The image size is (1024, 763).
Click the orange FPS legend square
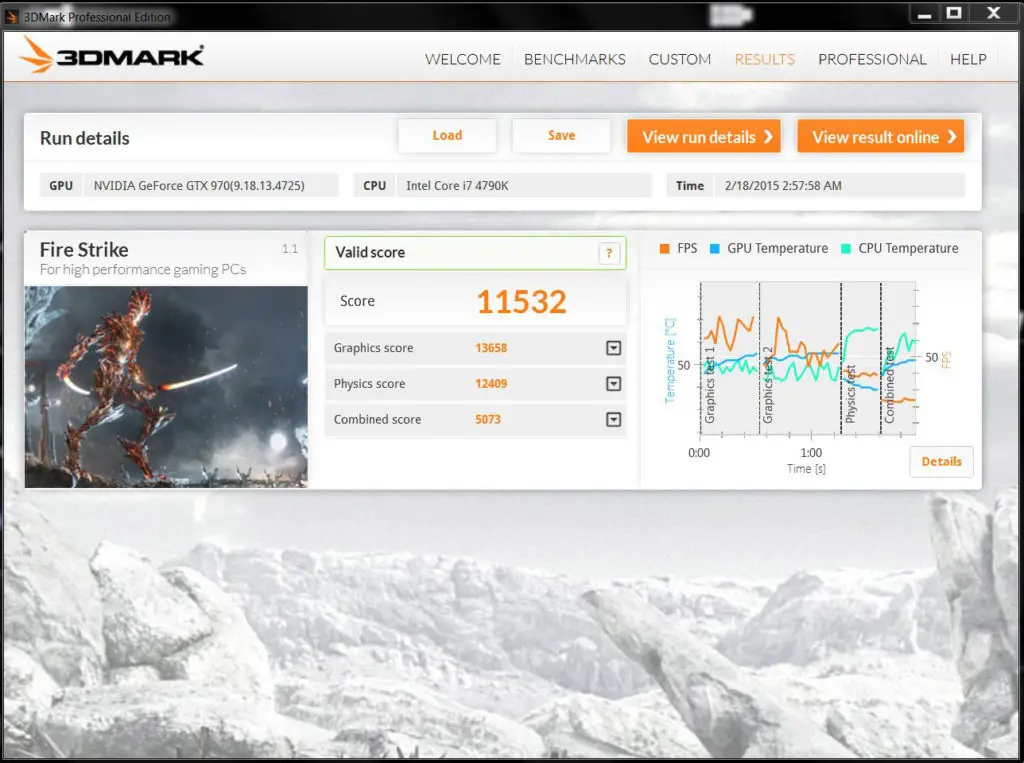664,248
